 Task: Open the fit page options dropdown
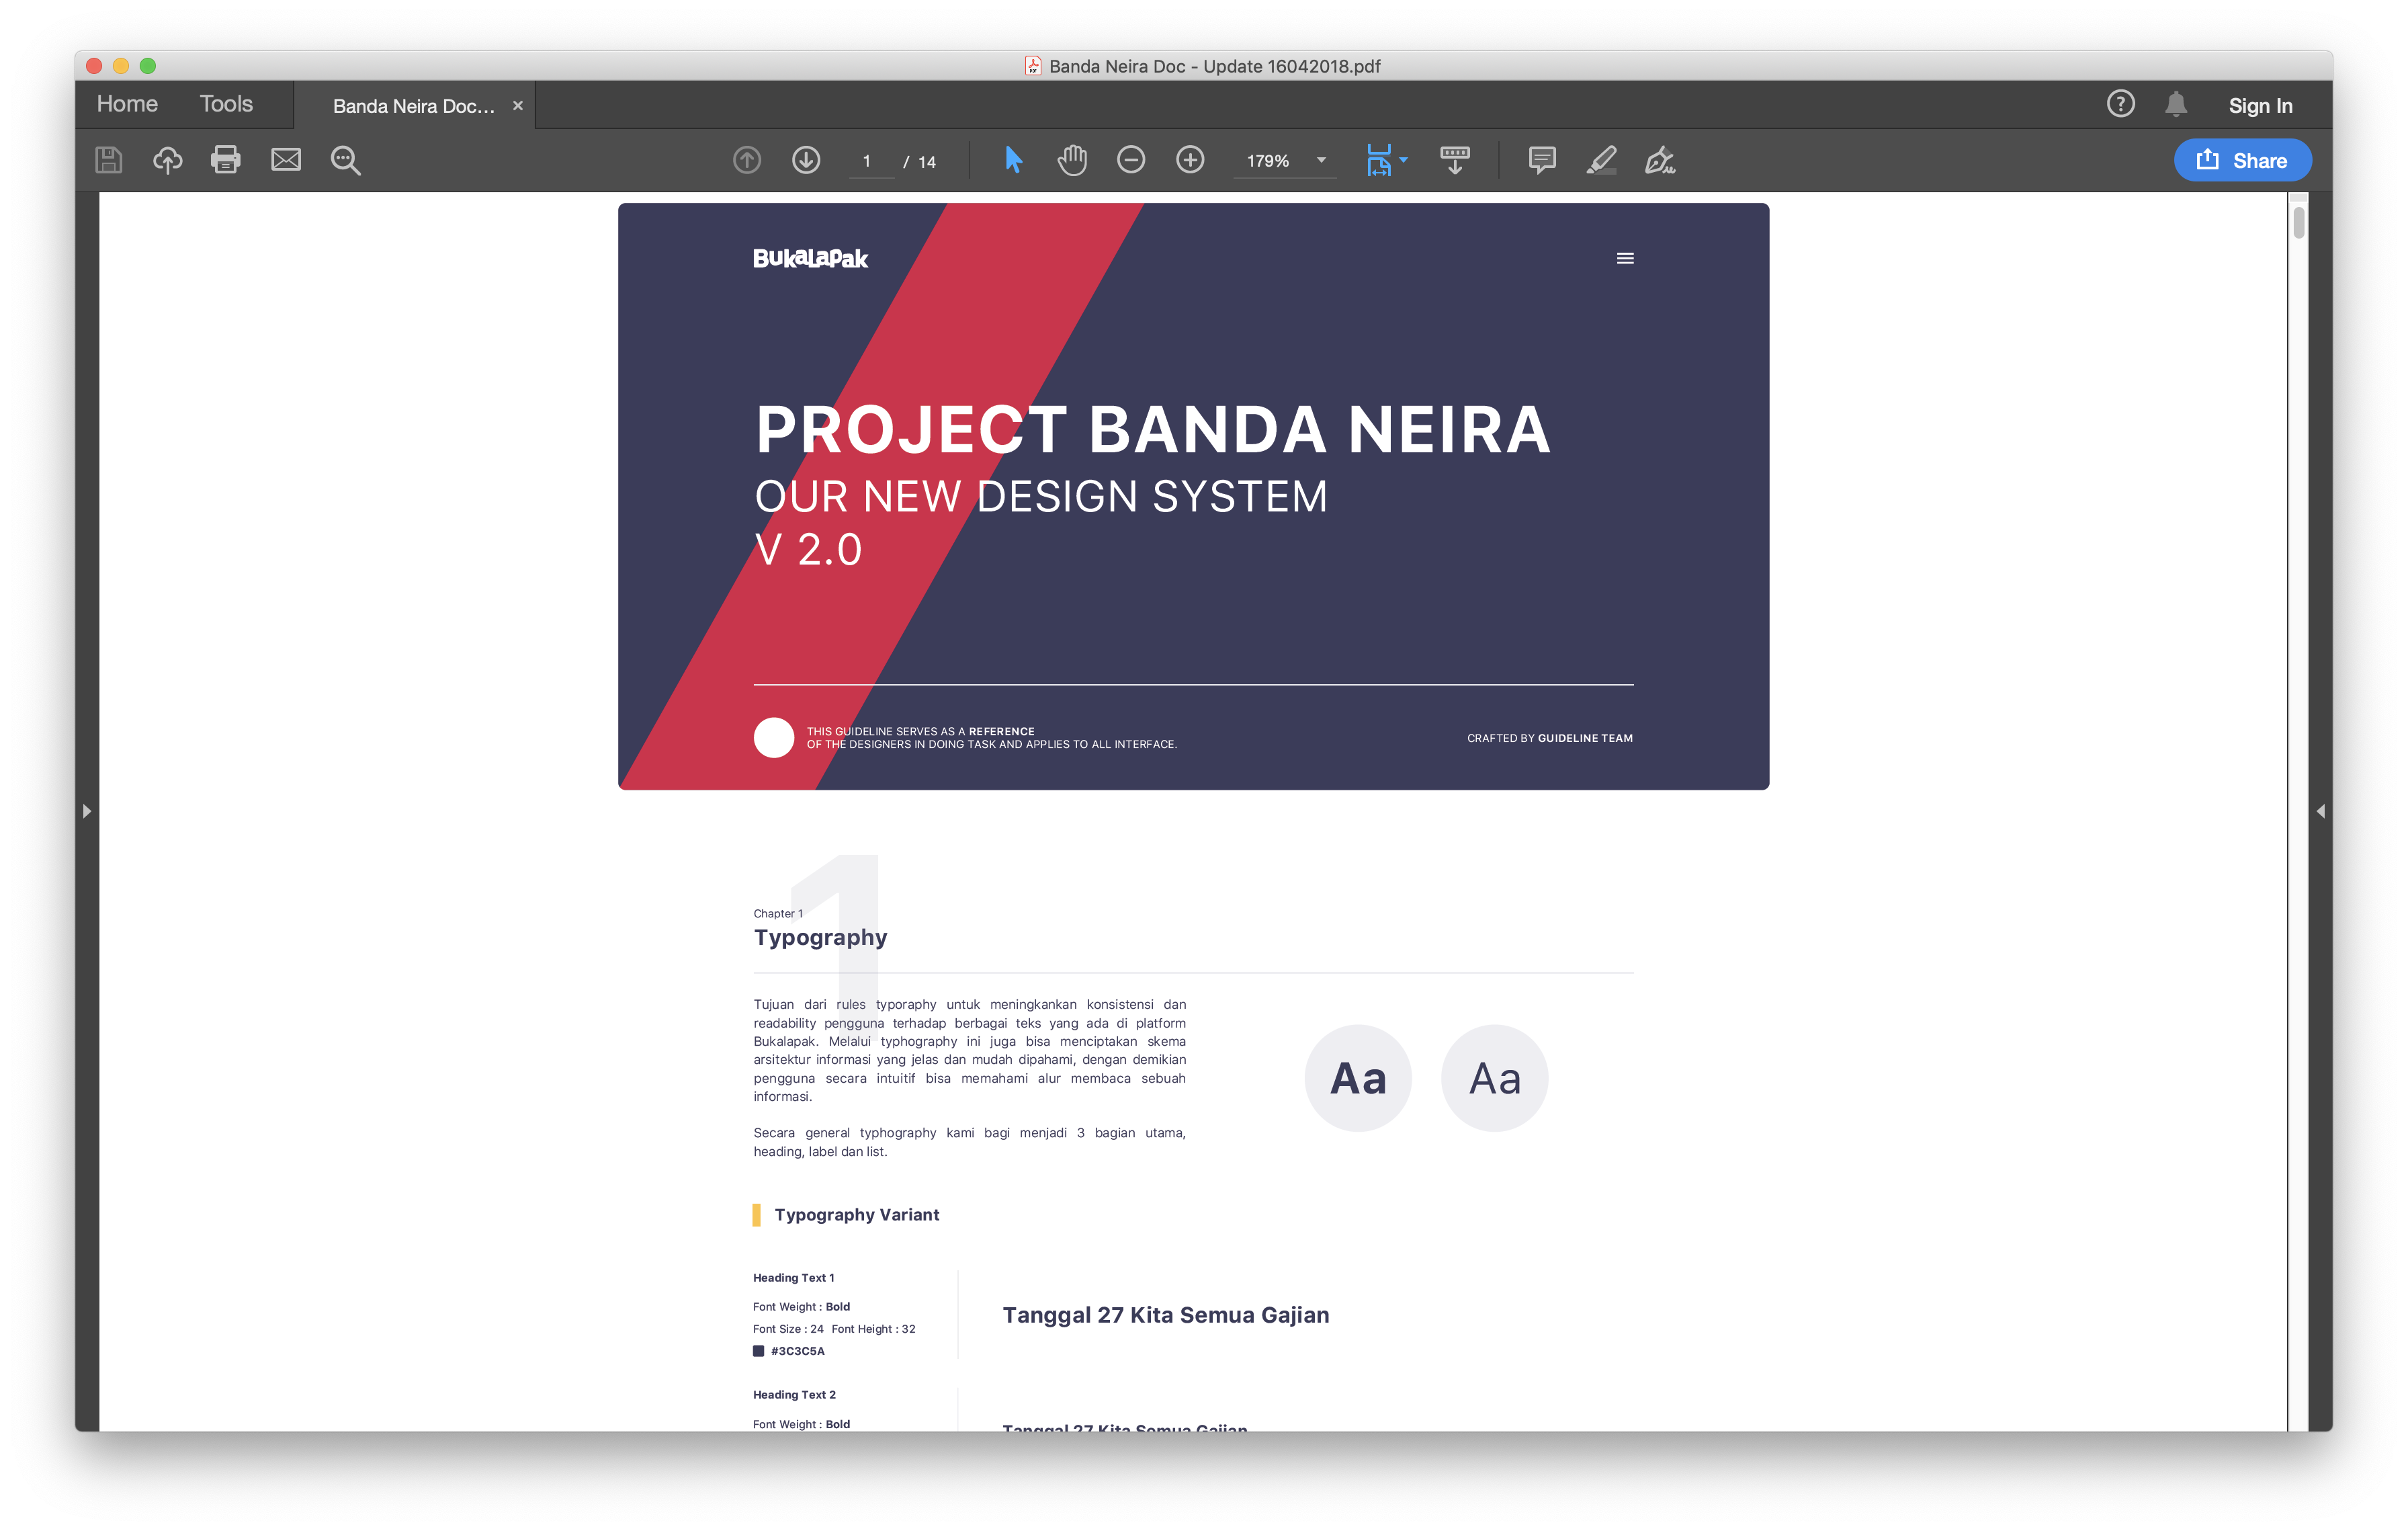[x=1403, y=160]
